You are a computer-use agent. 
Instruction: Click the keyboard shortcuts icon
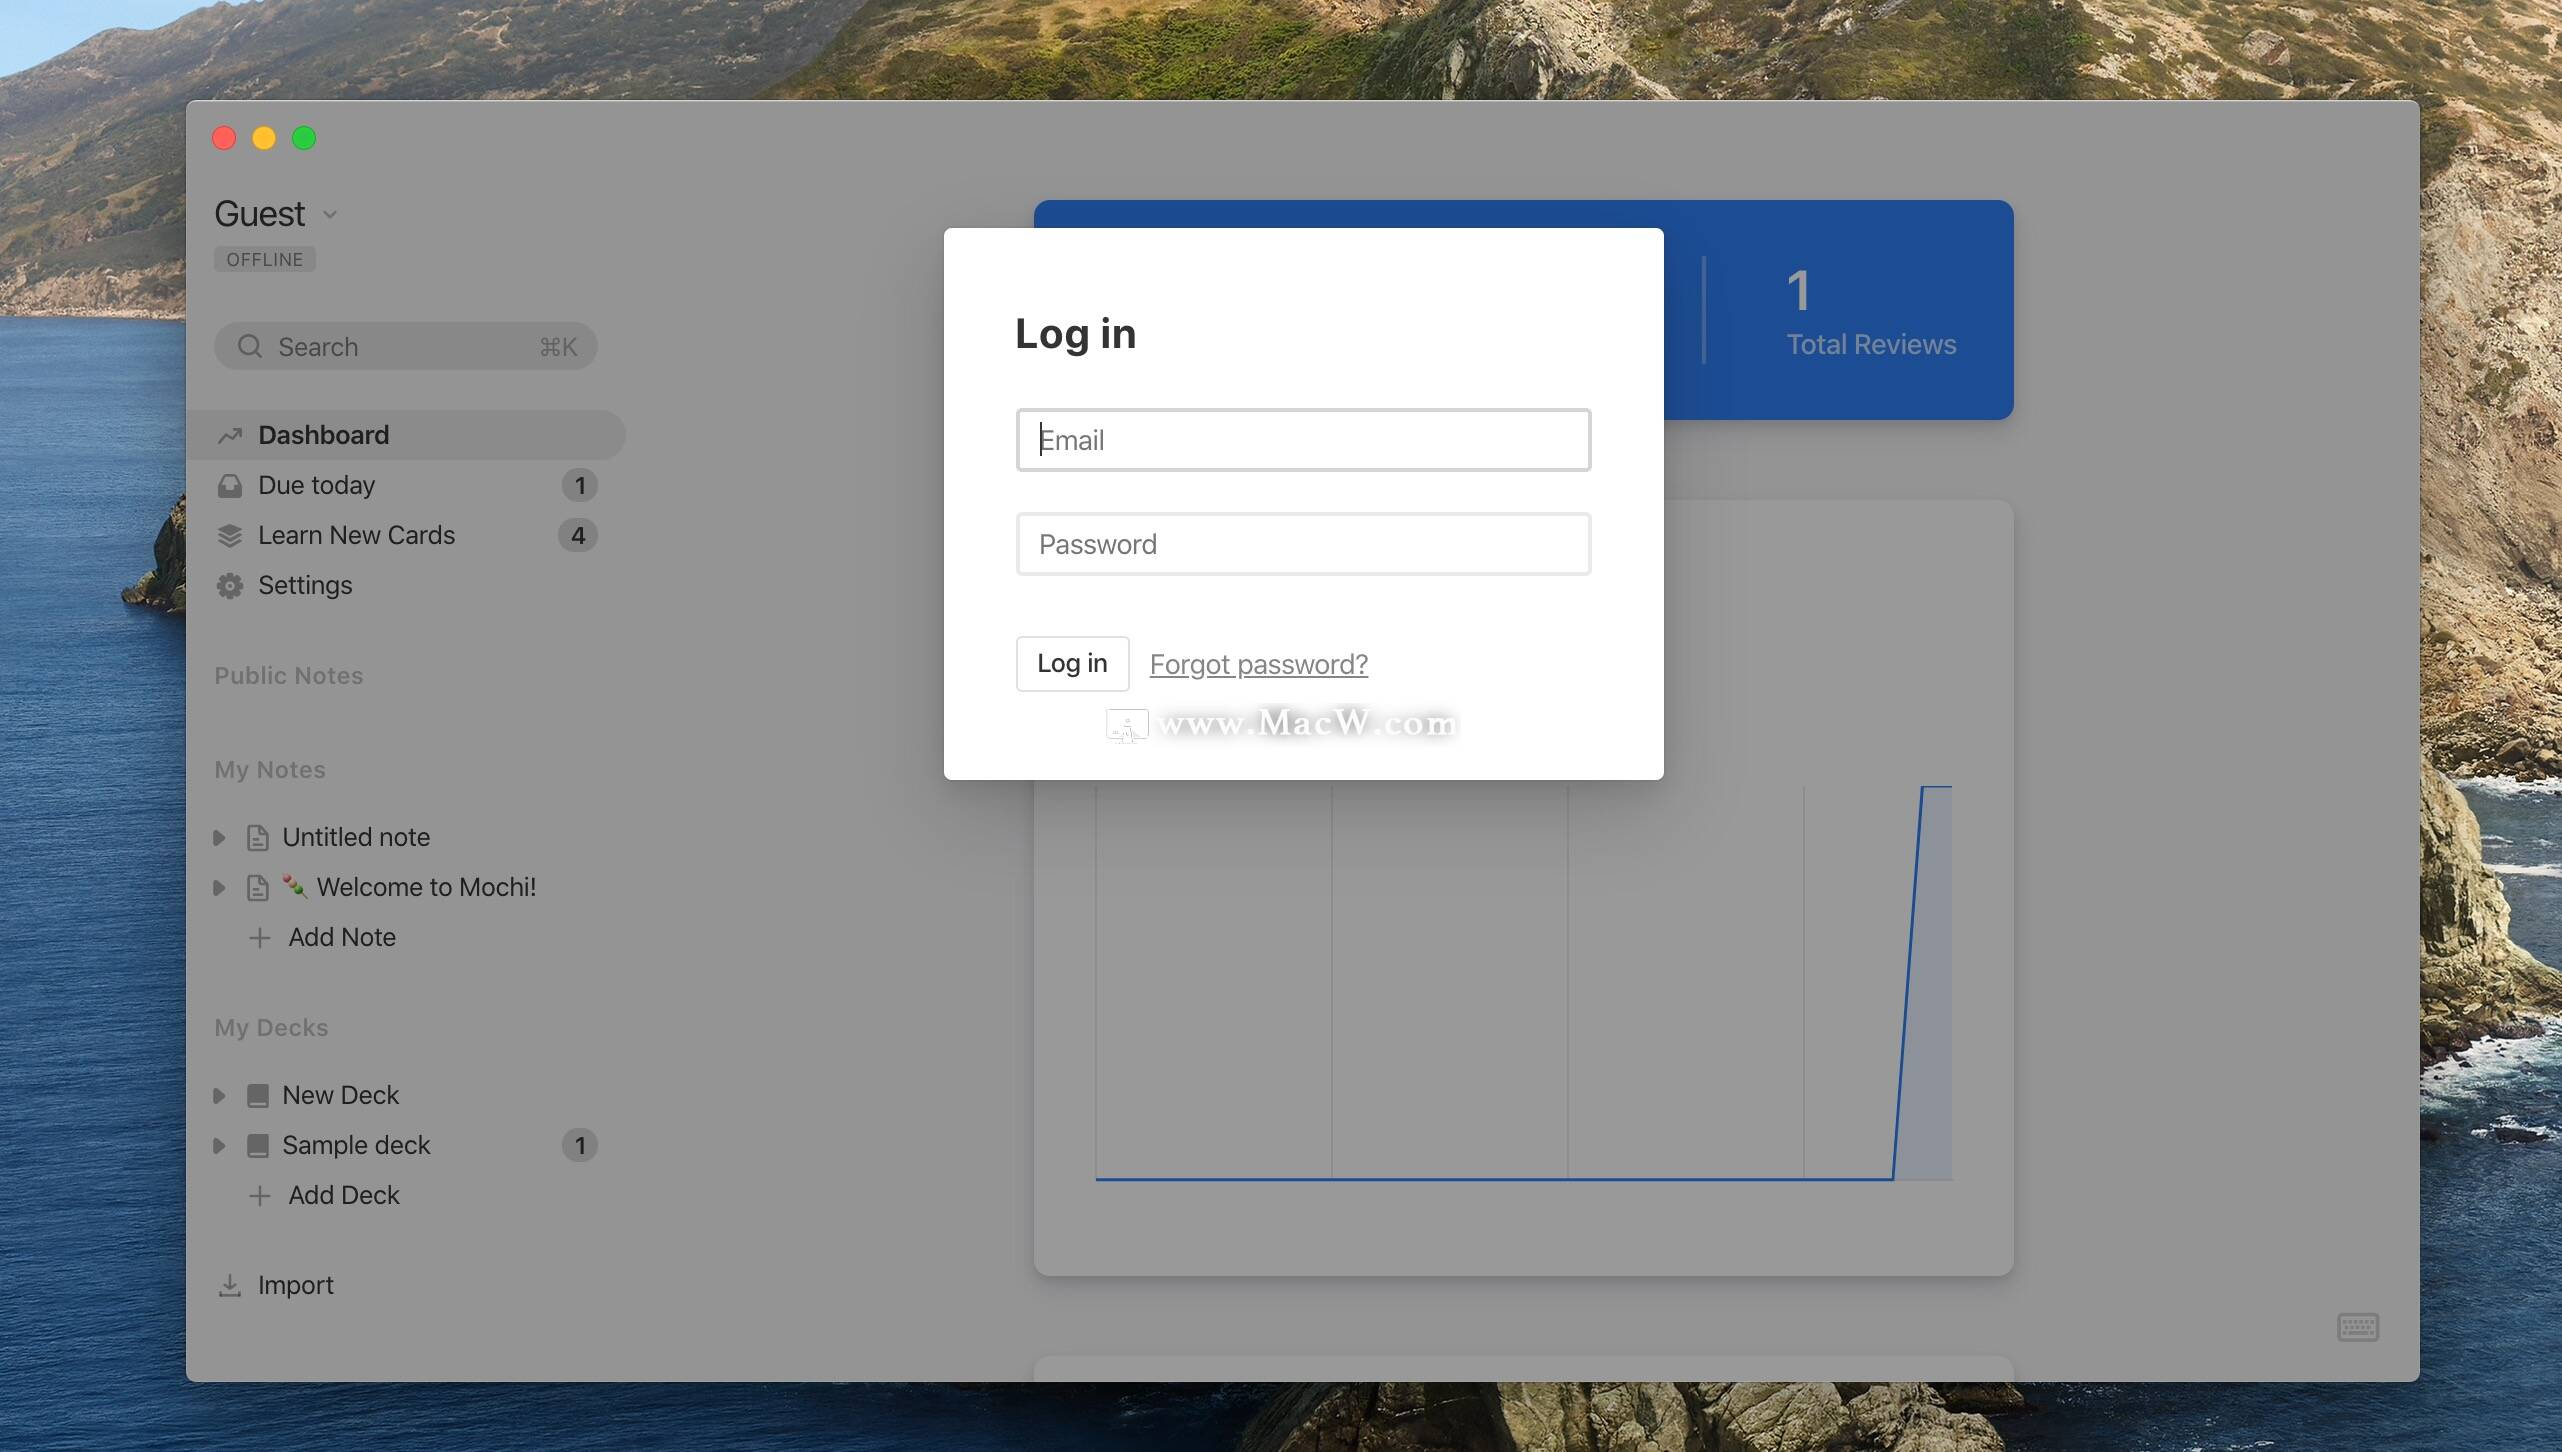[2357, 1327]
